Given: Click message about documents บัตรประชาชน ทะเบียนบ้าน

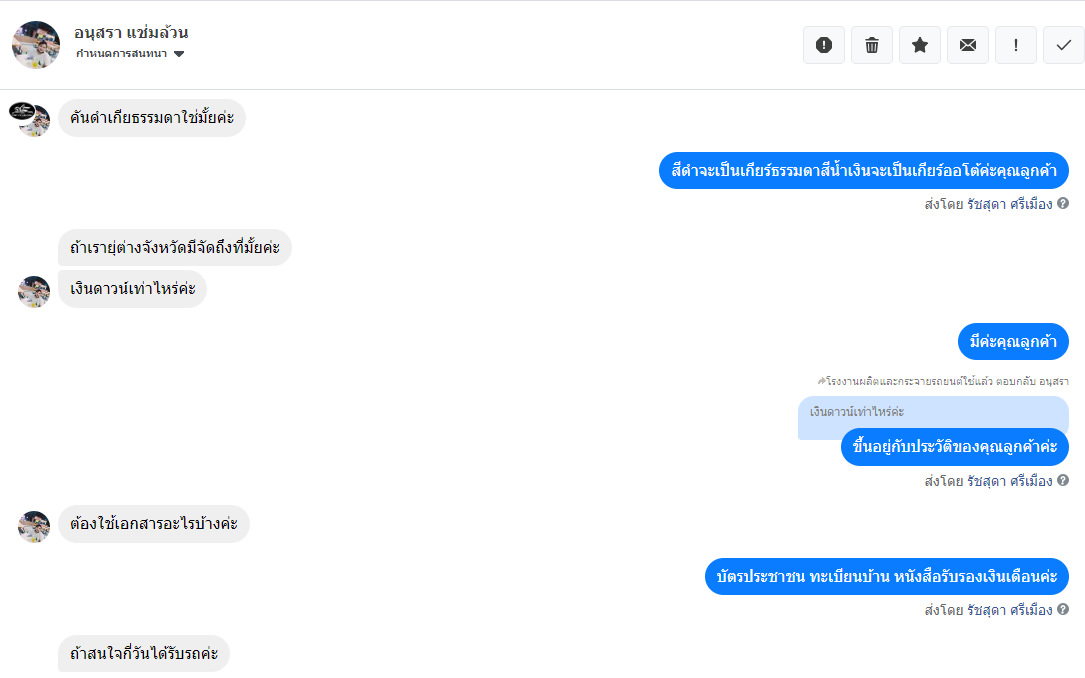Looking at the screenshot, I should click(886, 576).
